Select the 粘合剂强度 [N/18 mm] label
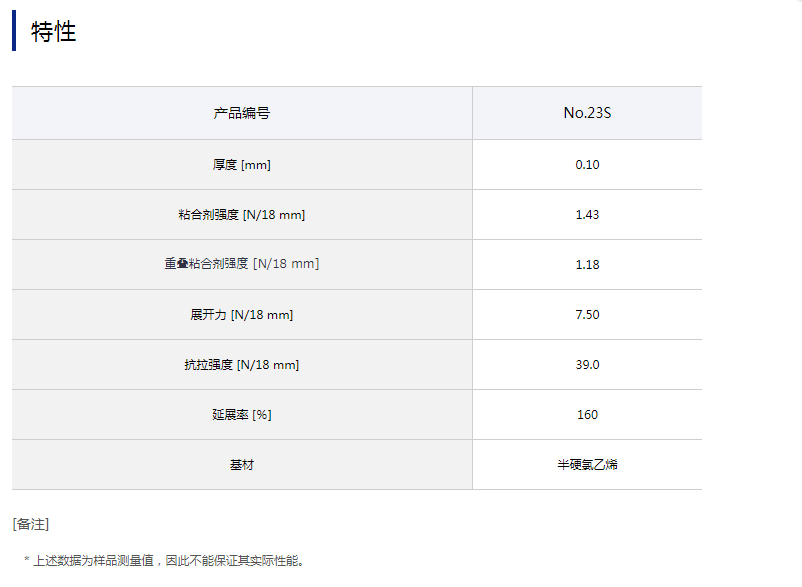Image resolution: width=802 pixels, height=587 pixels. click(242, 215)
